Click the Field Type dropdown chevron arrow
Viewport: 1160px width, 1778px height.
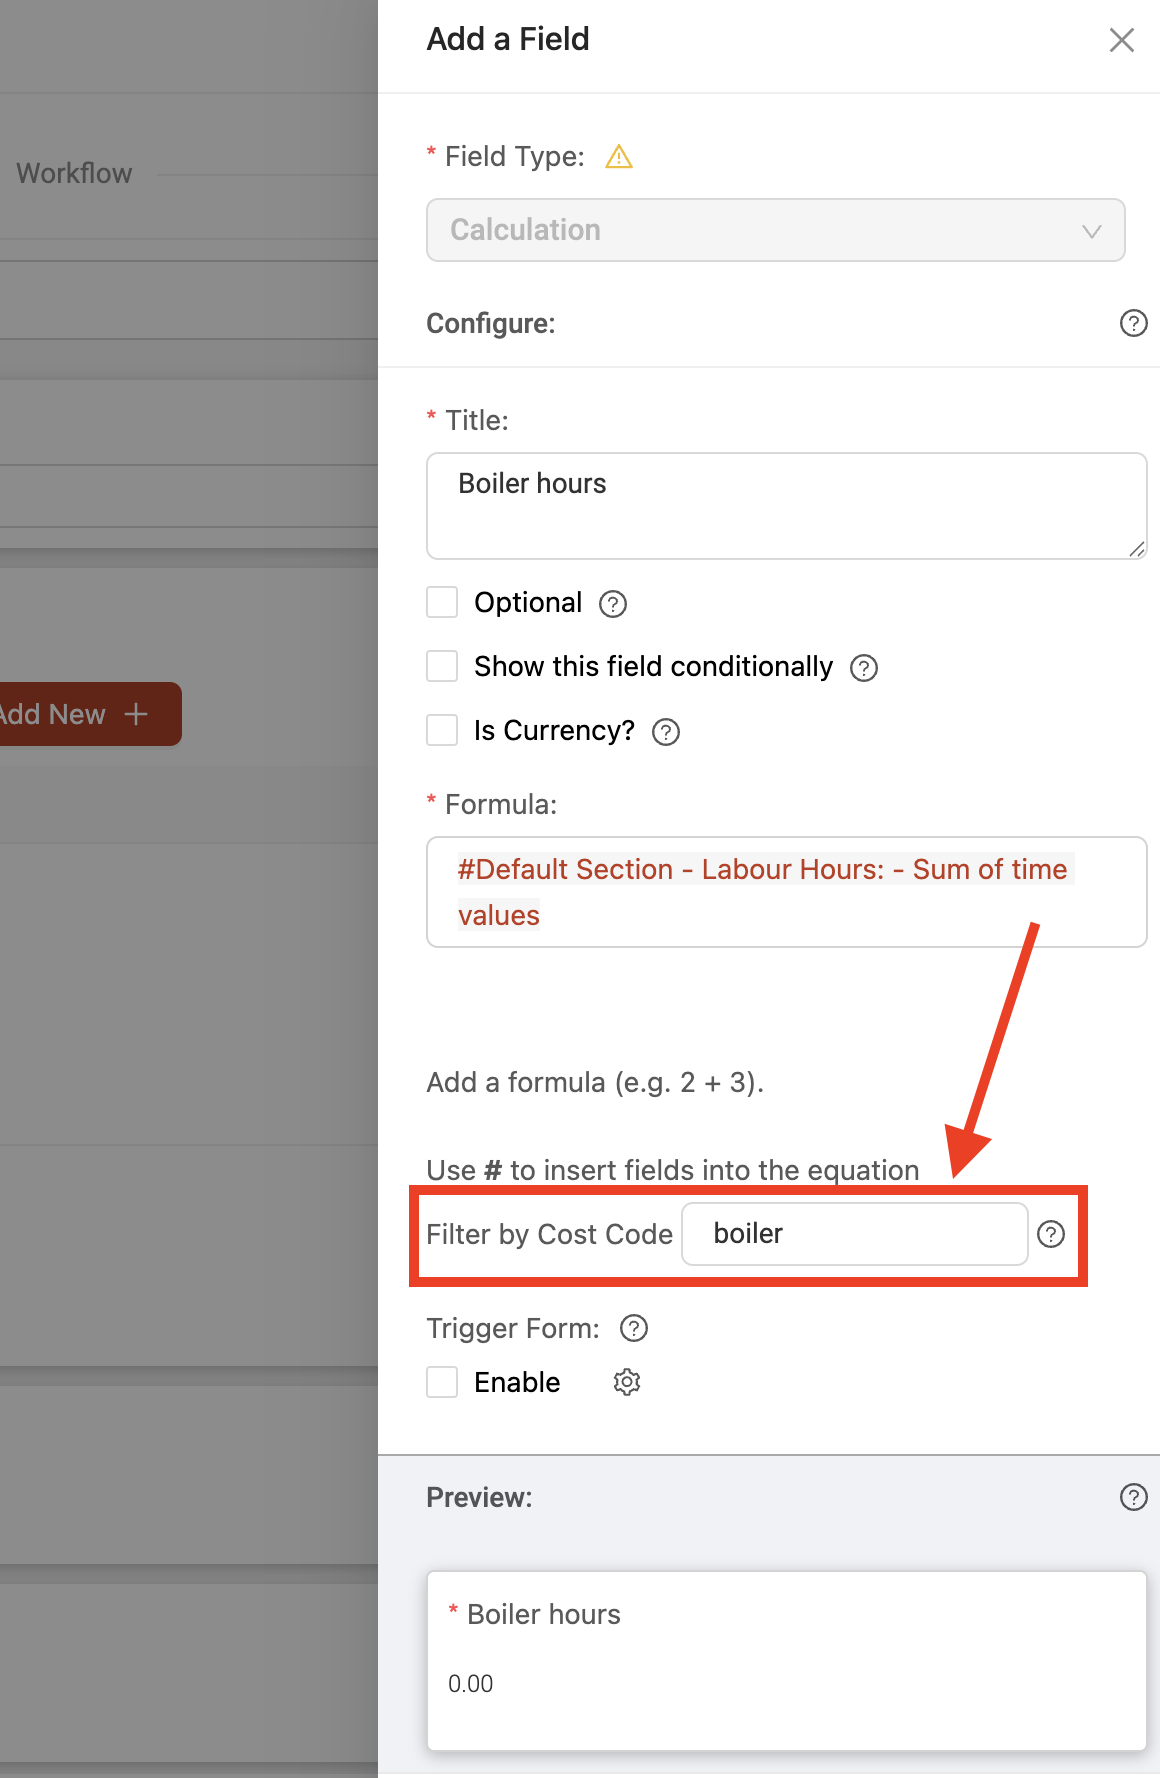click(1091, 231)
